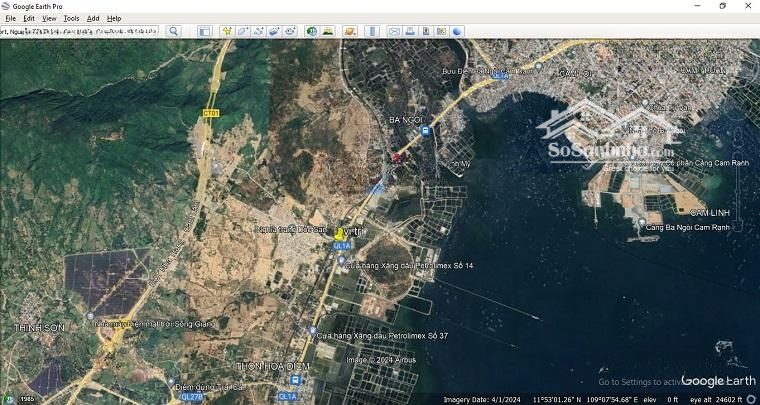The width and height of the screenshot is (760, 405).
Task: Start the Record a Tour tool
Action: click(290, 31)
